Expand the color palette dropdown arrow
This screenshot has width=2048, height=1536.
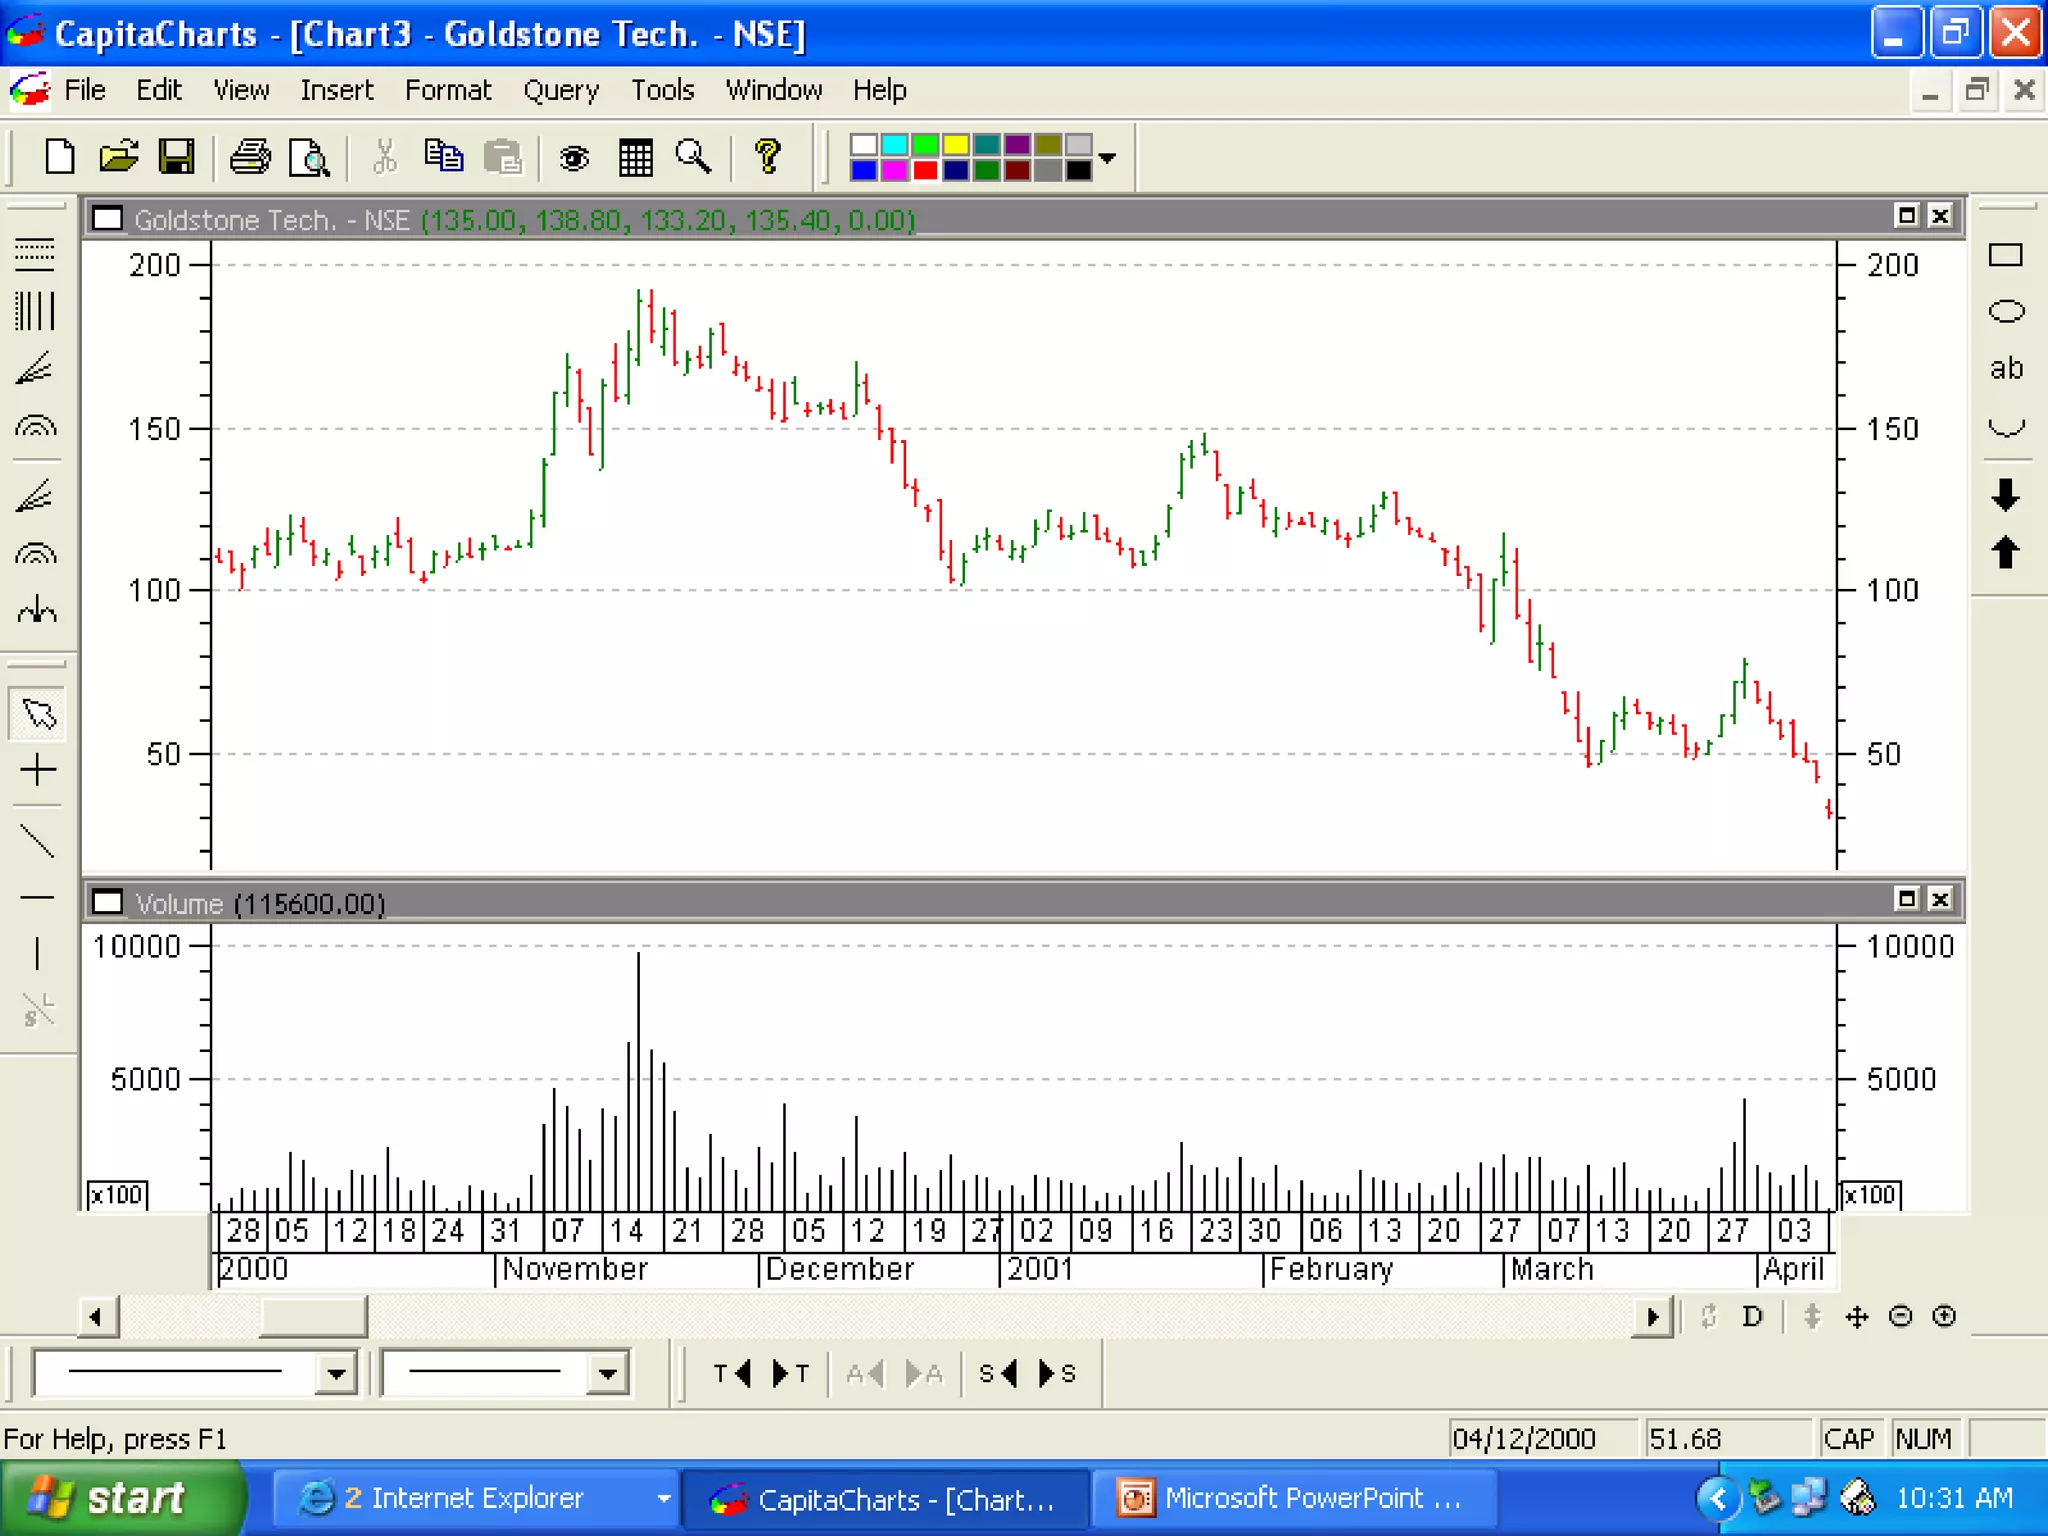[x=1107, y=158]
